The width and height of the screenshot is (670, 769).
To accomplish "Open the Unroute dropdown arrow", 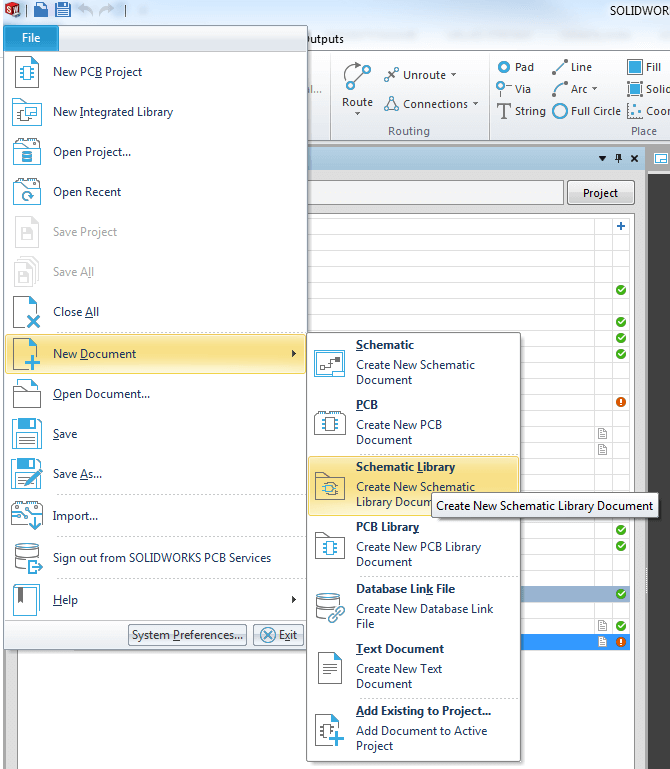I will tap(454, 75).
